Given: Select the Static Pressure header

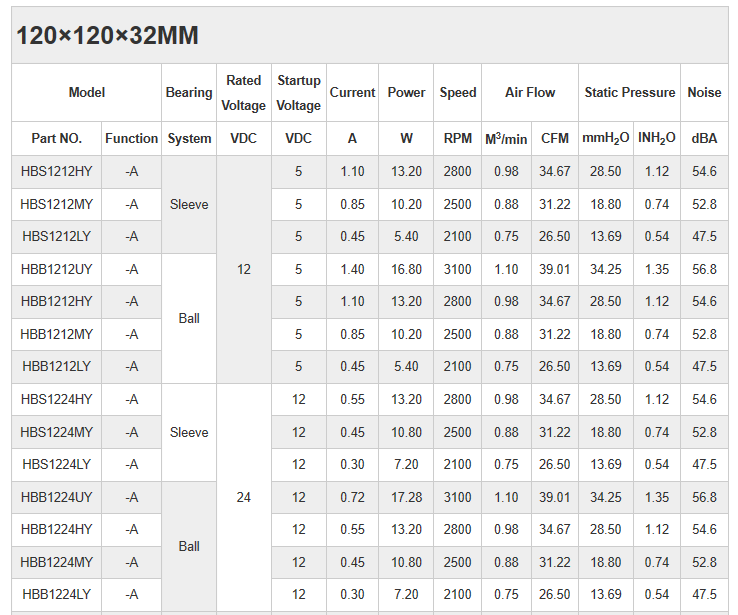Looking at the screenshot, I should [x=630, y=92].
